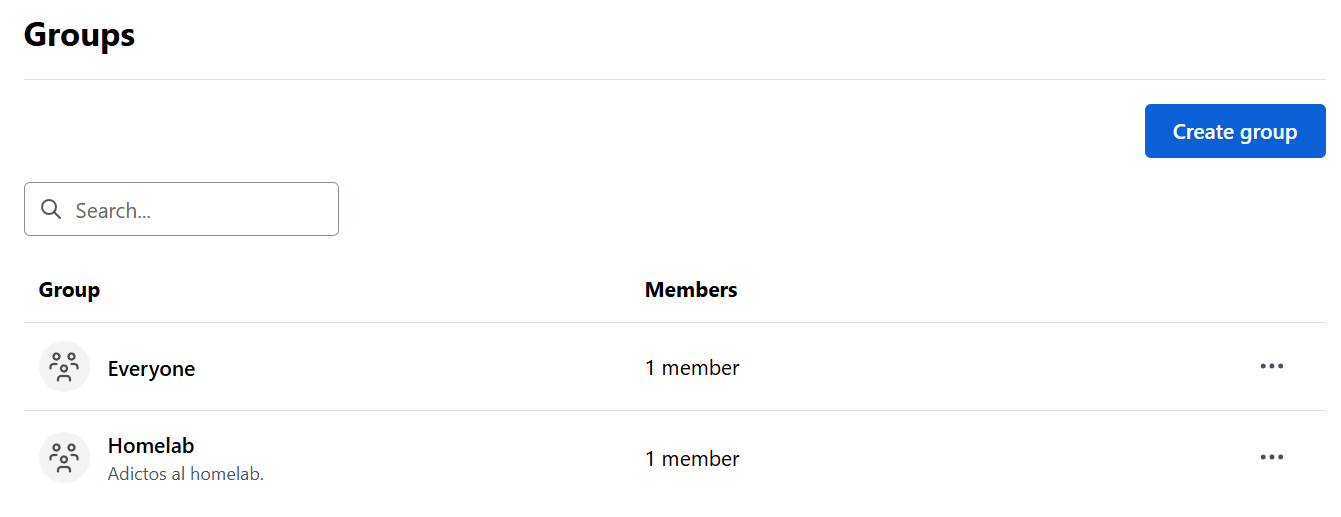The image size is (1341, 517).
Task: Expand the actions dropdown for Homelab
Action: coord(1272,457)
